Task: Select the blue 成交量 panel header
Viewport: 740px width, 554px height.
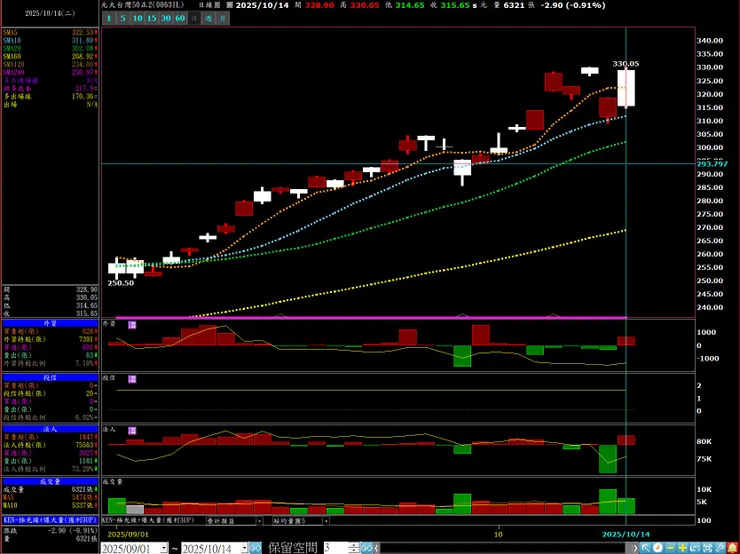Action: click(50, 481)
